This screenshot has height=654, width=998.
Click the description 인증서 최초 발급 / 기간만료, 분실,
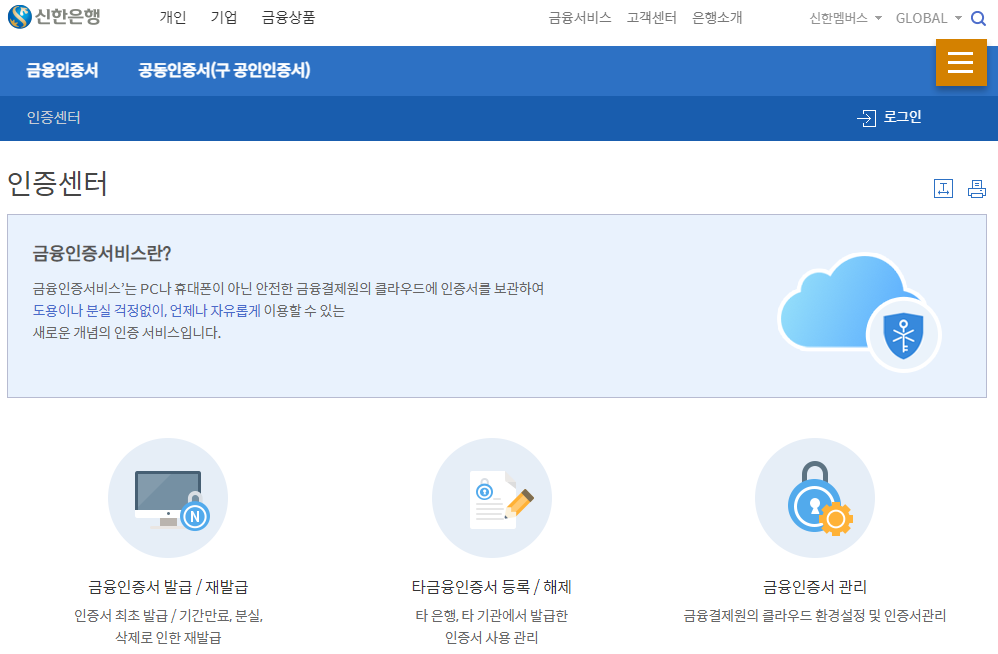click(168, 616)
